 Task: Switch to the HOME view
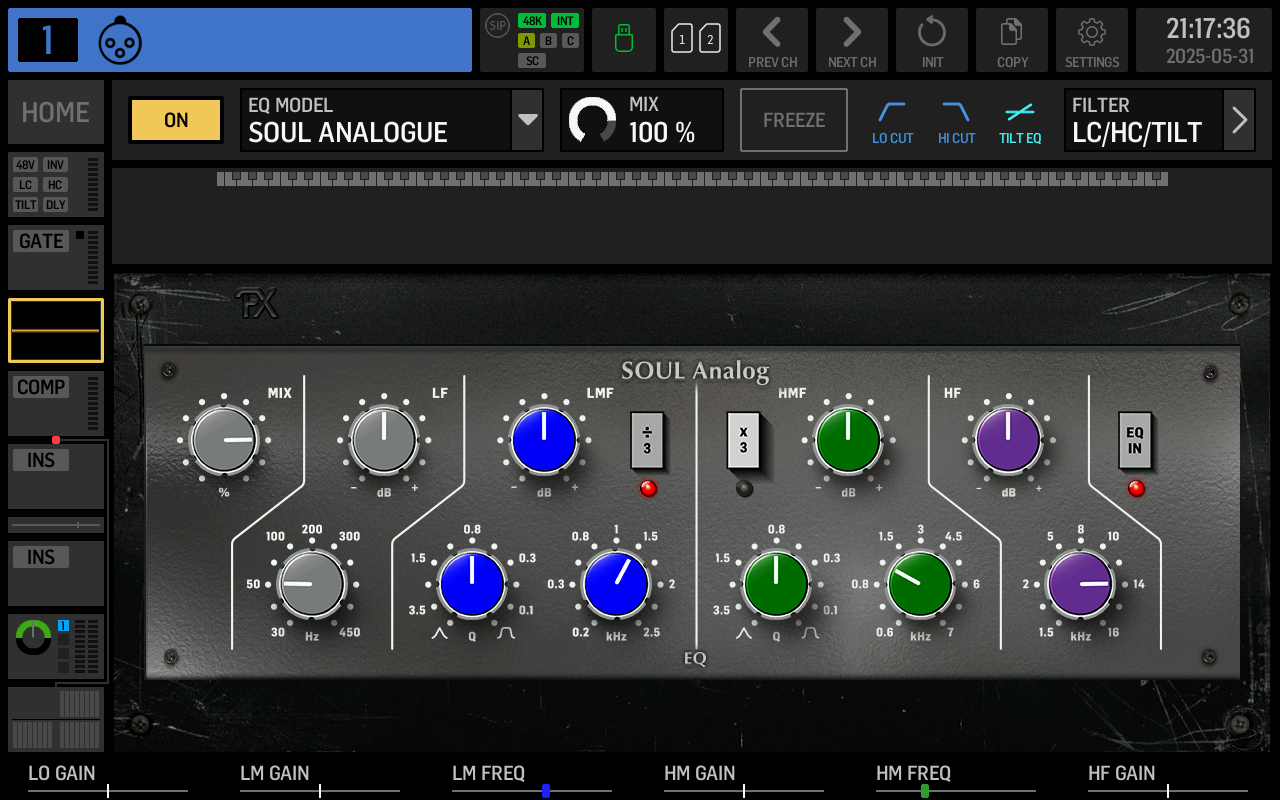pyautogui.click(x=55, y=112)
